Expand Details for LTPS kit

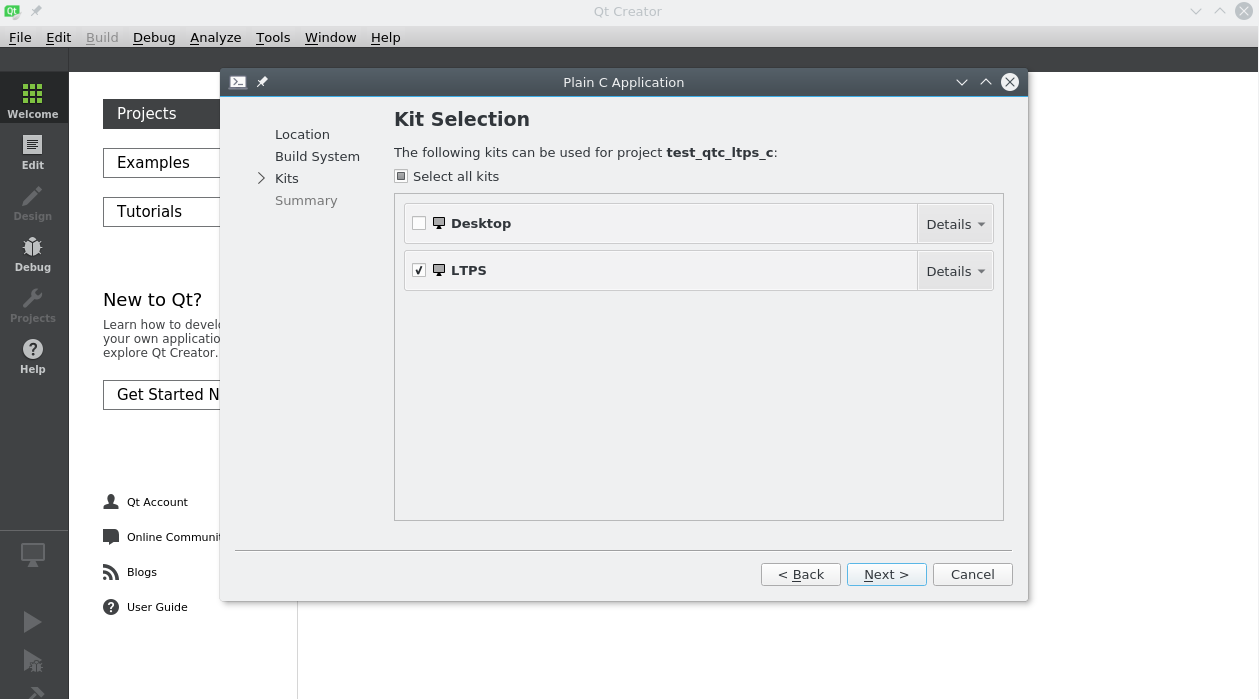[x=955, y=271]
